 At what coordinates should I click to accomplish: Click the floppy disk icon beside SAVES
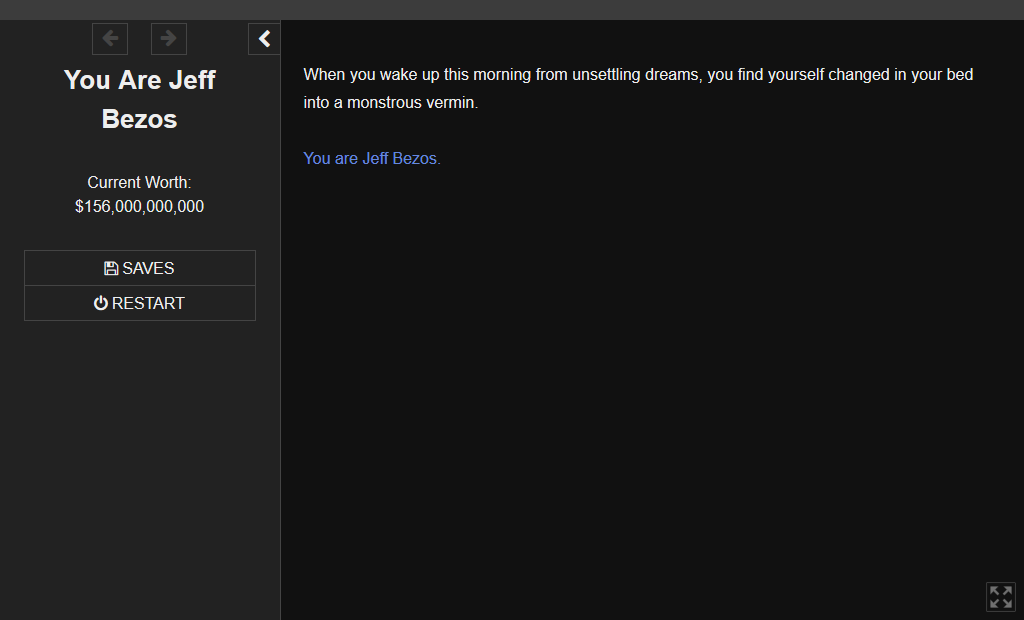pyautogui.click(x=111, y=268)
